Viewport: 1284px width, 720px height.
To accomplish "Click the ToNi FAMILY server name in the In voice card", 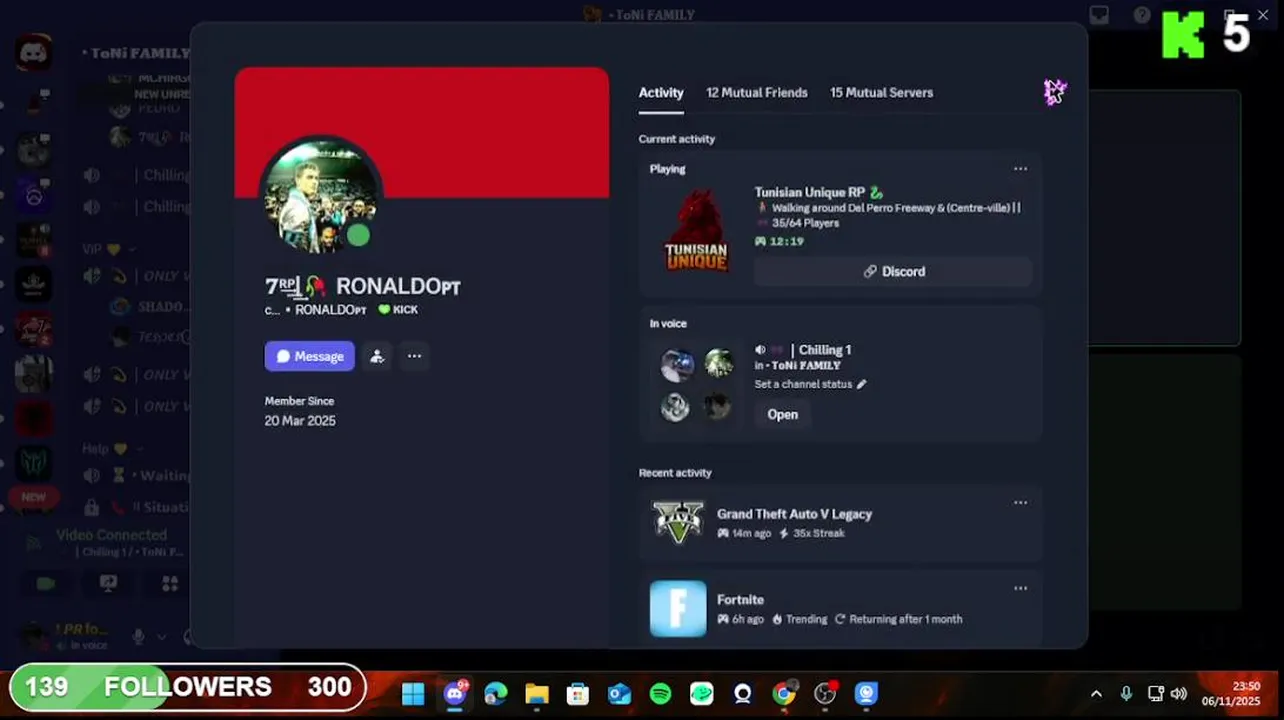I will pyautogui.click(x=806, y=366).
